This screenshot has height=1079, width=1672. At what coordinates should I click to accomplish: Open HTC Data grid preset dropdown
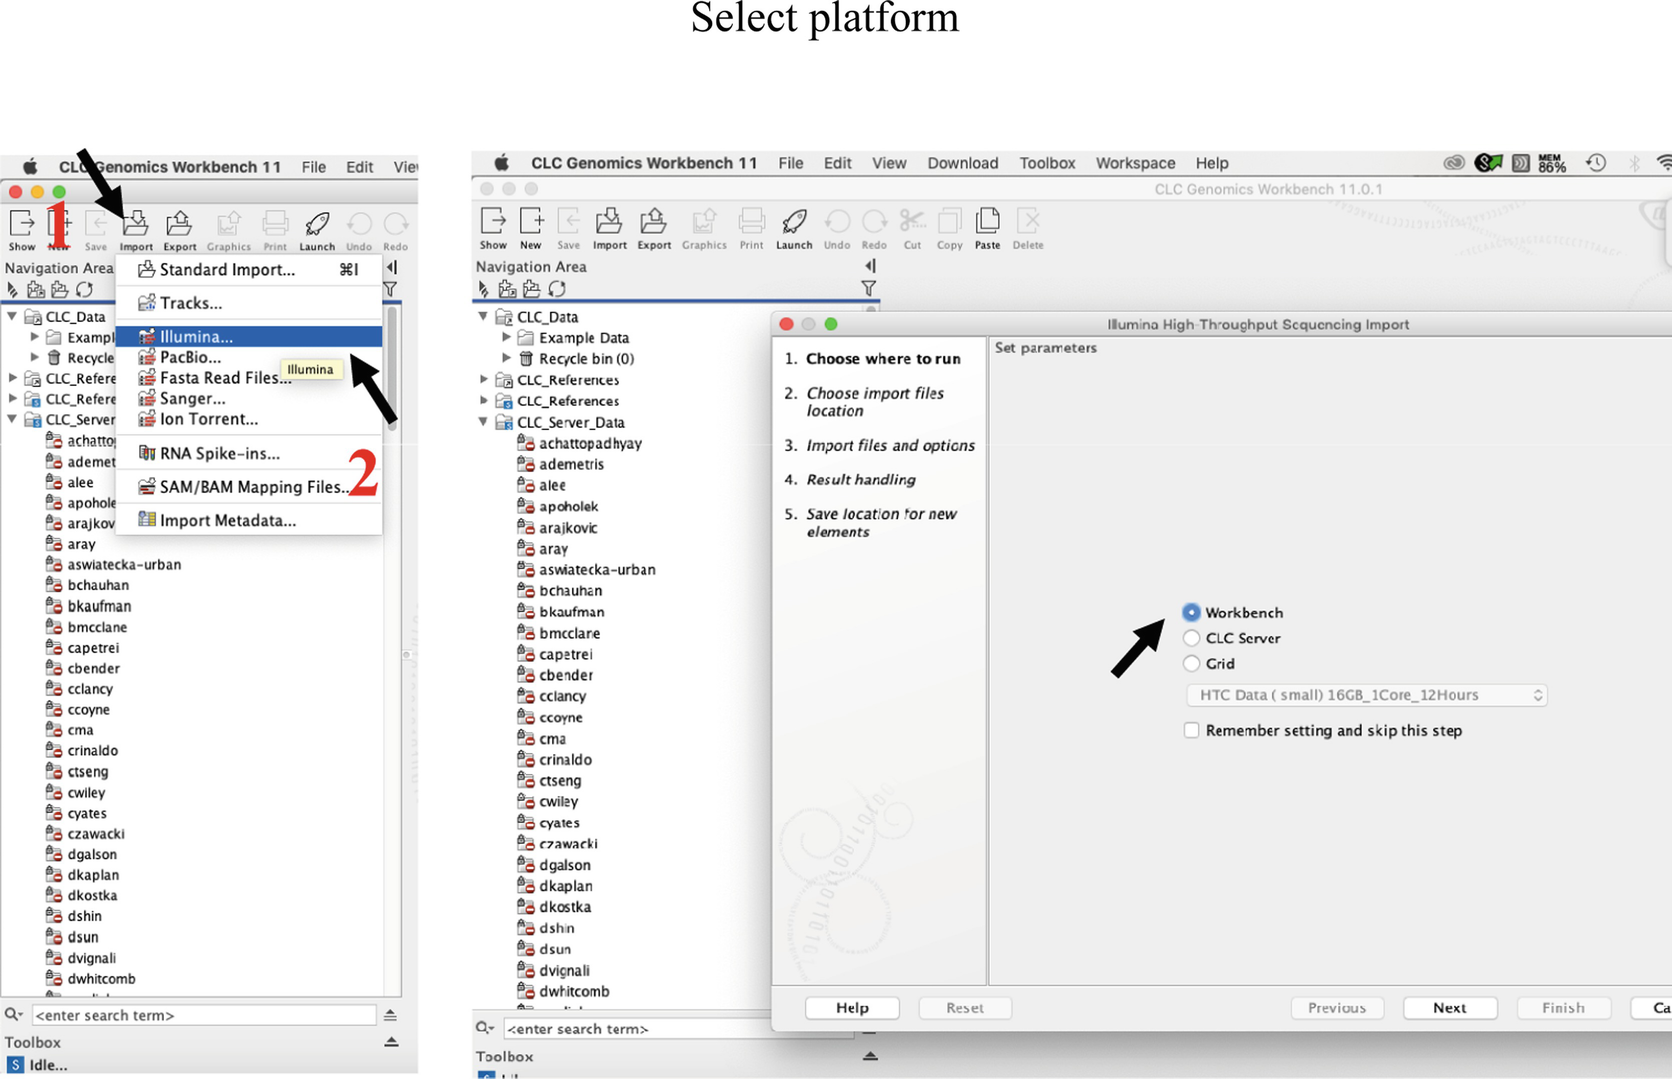pos(1367,695)
